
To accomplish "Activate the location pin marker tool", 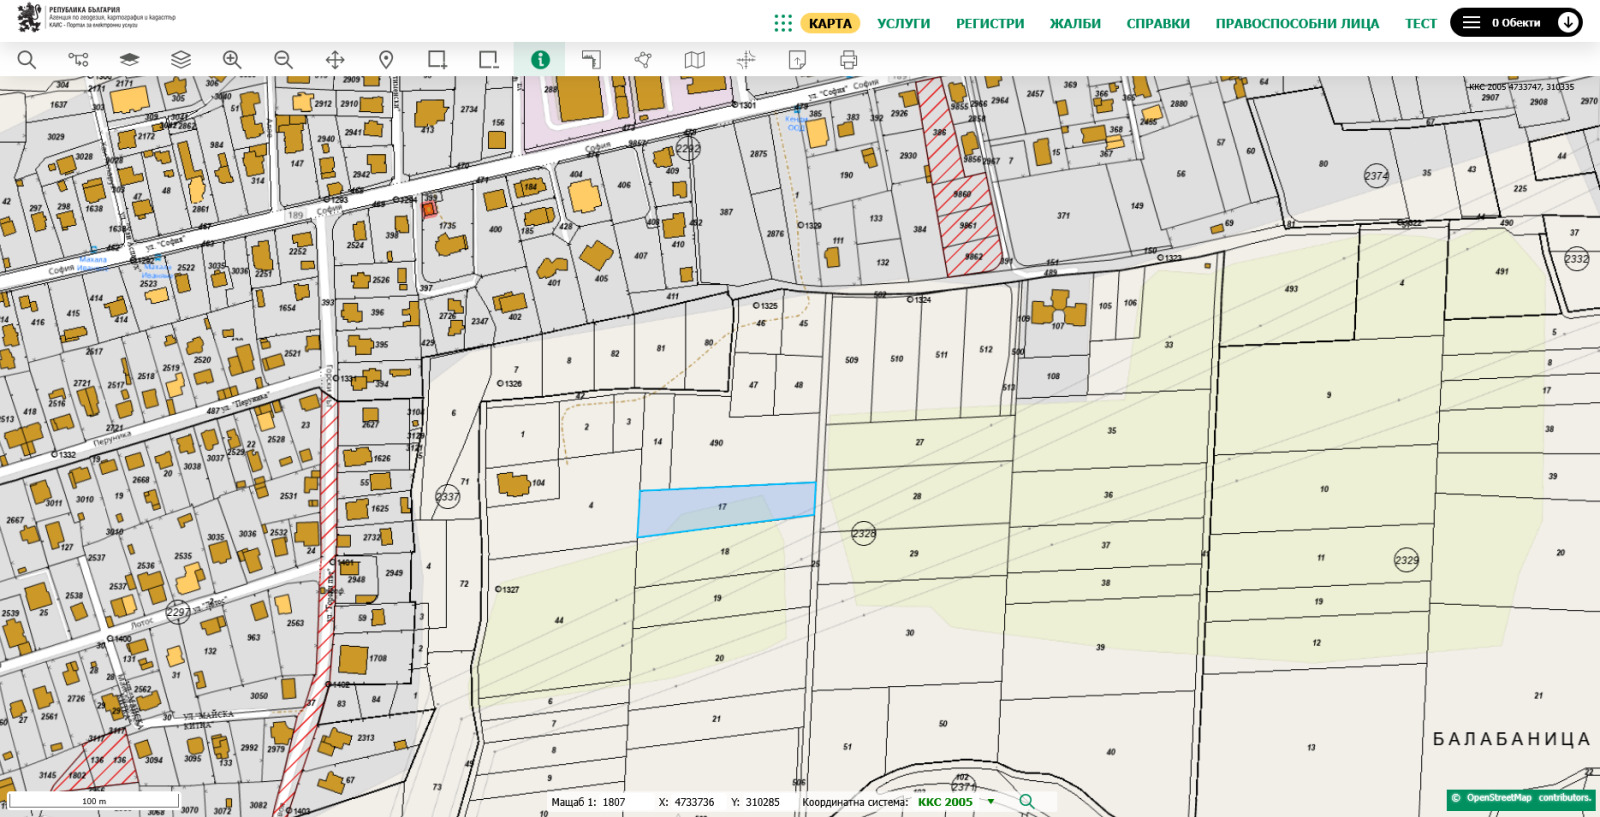I will pos(386,60).
